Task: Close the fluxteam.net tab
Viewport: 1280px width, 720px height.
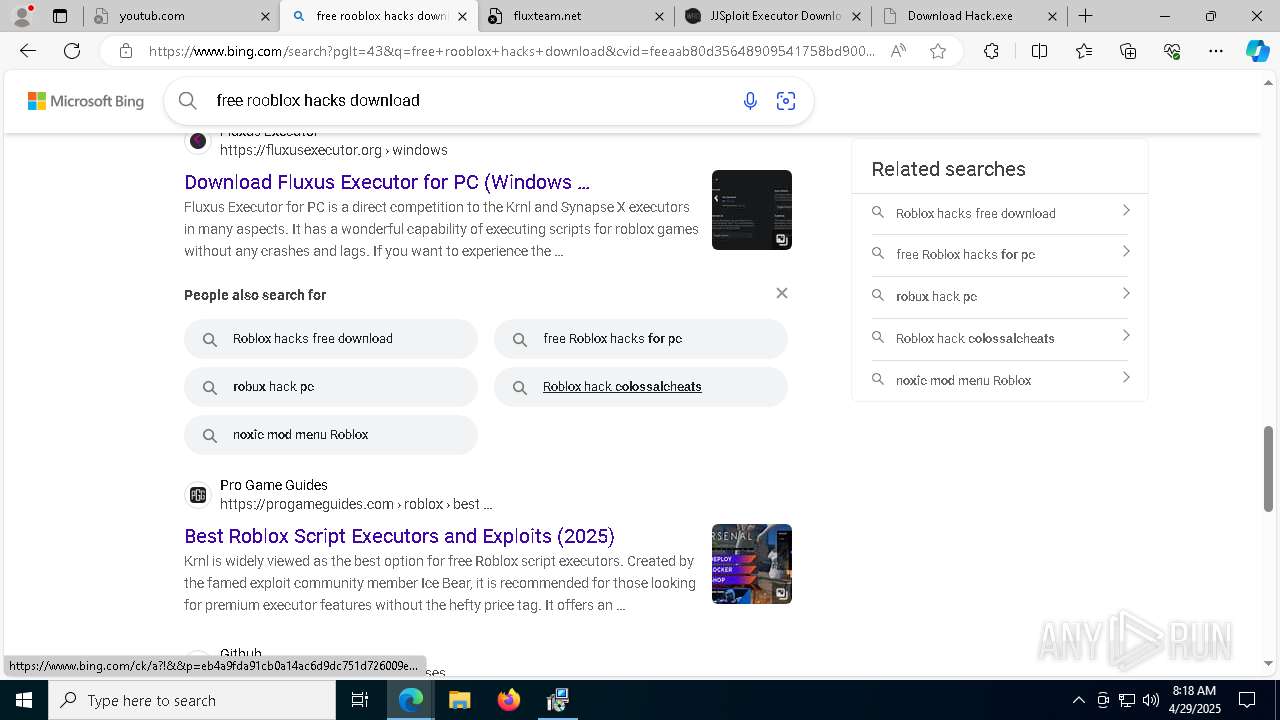Action: pos(659,16)
